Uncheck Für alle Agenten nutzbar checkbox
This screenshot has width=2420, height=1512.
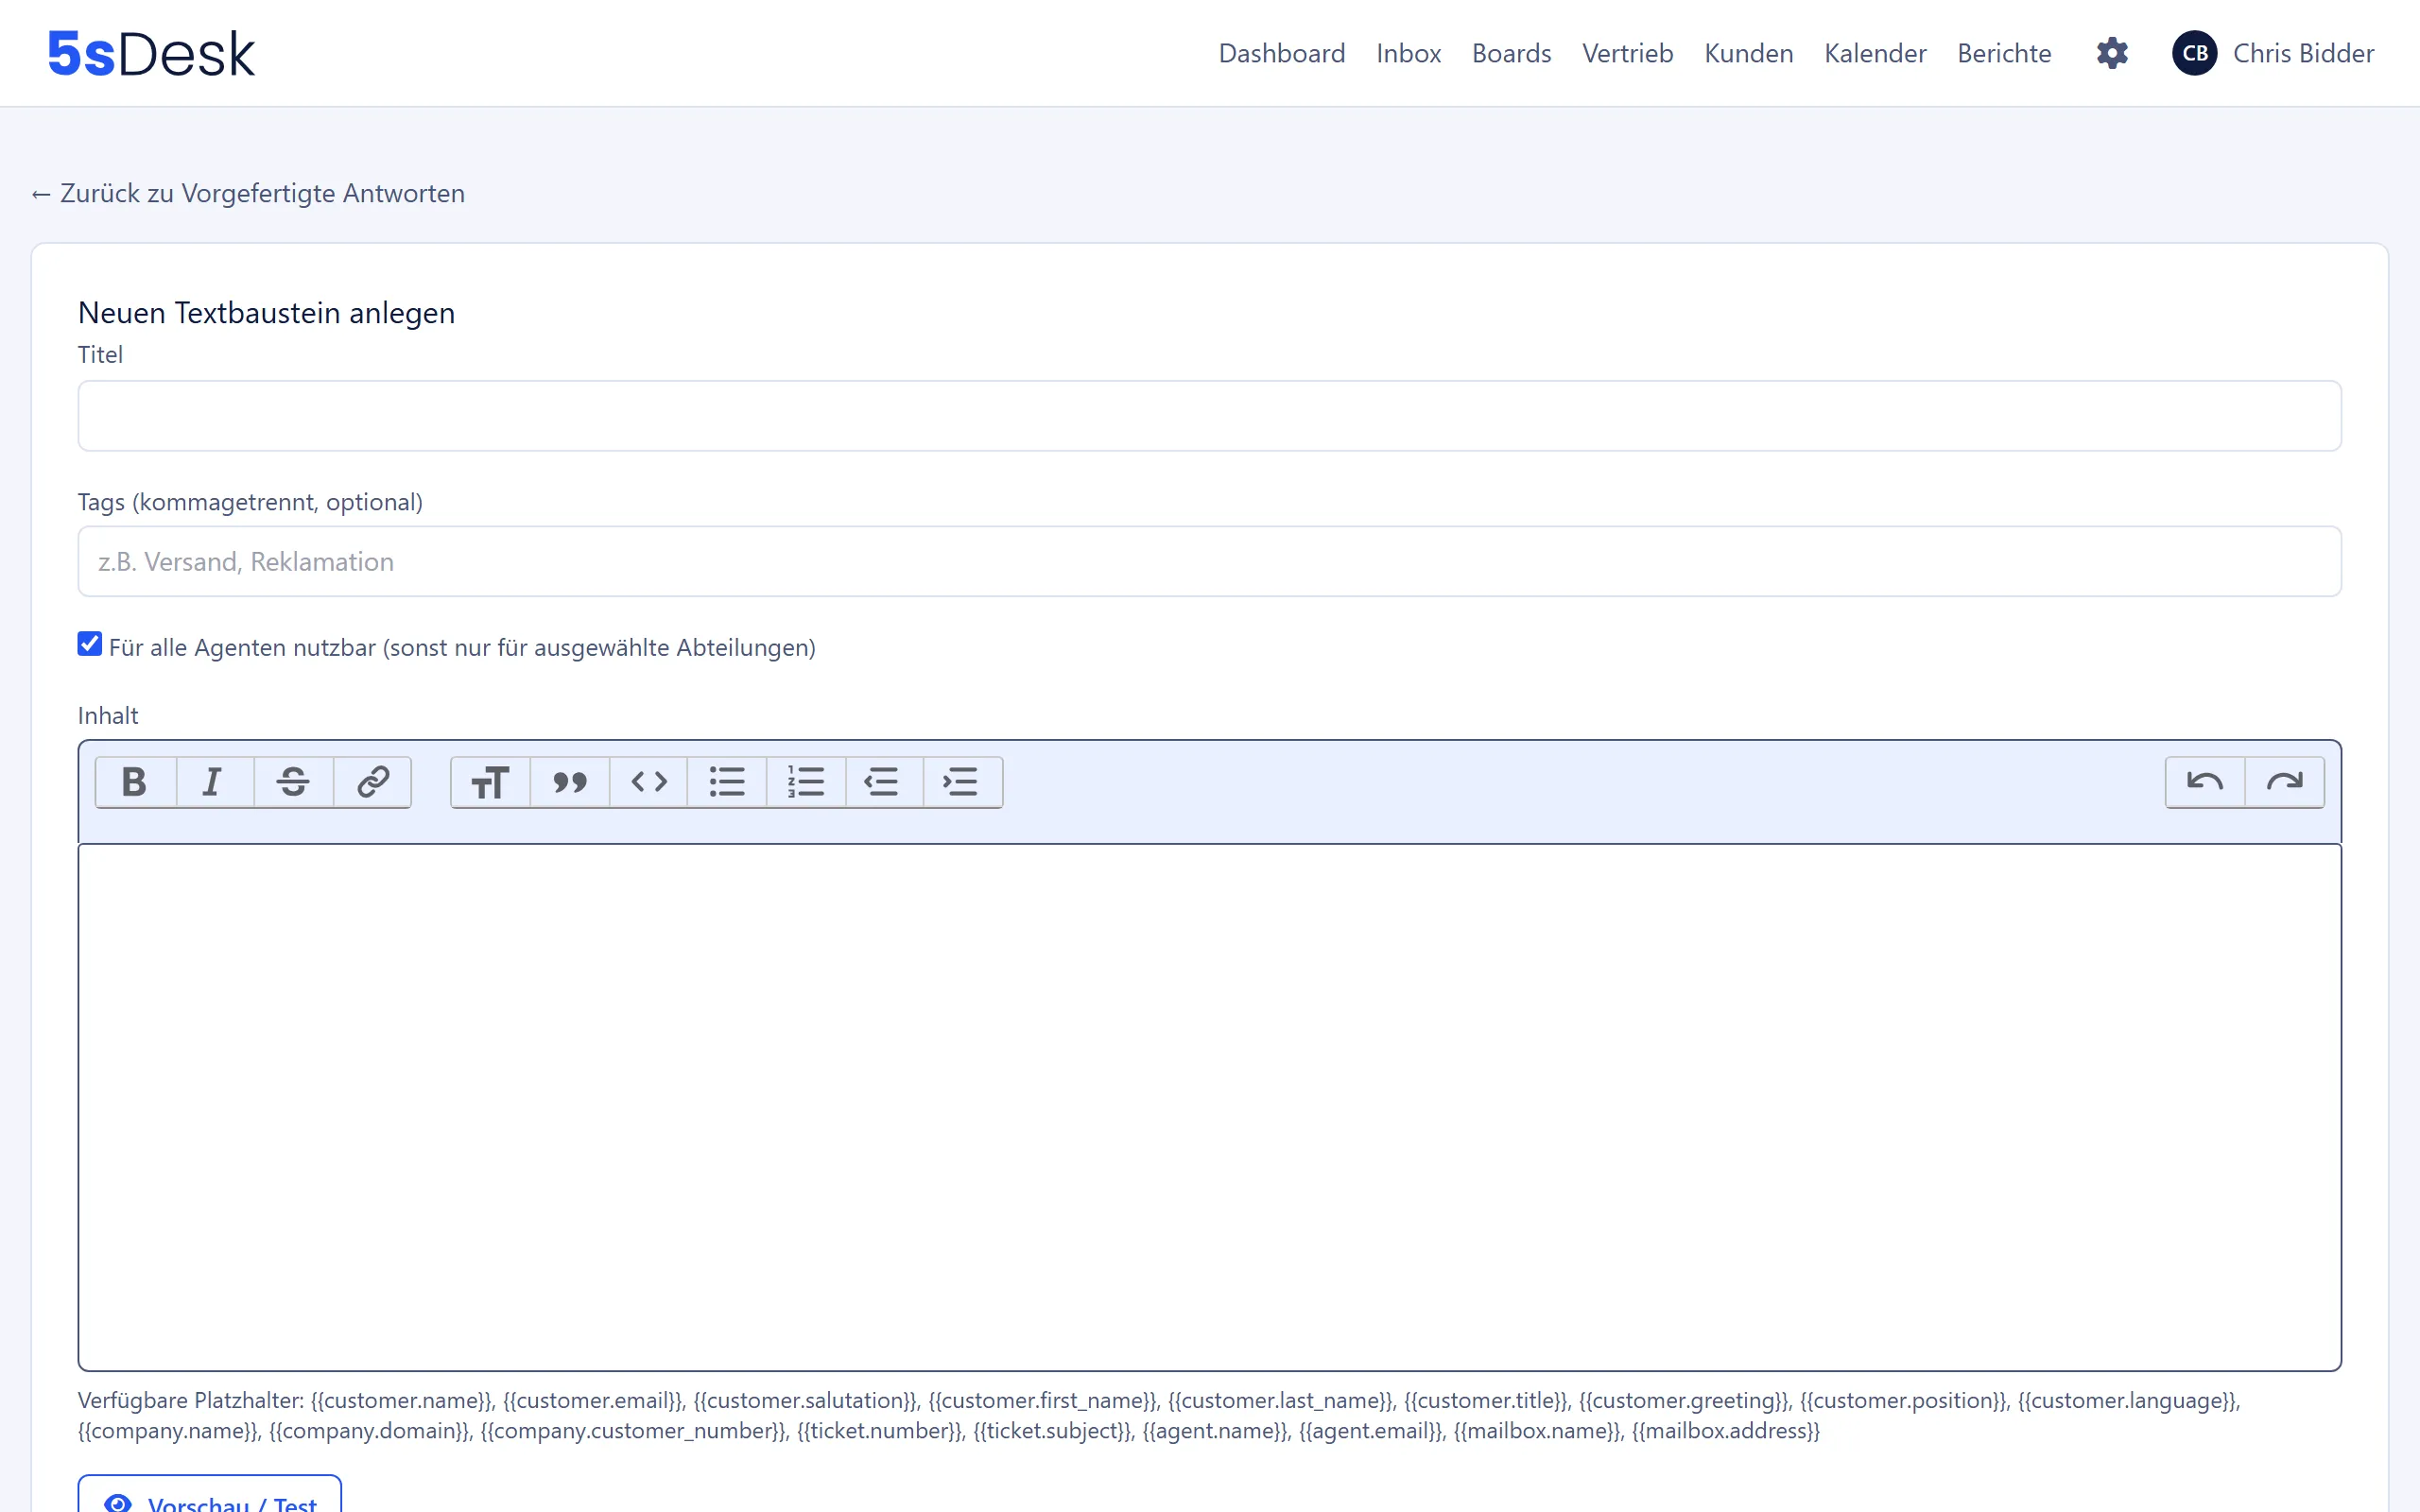click(90, 644)
